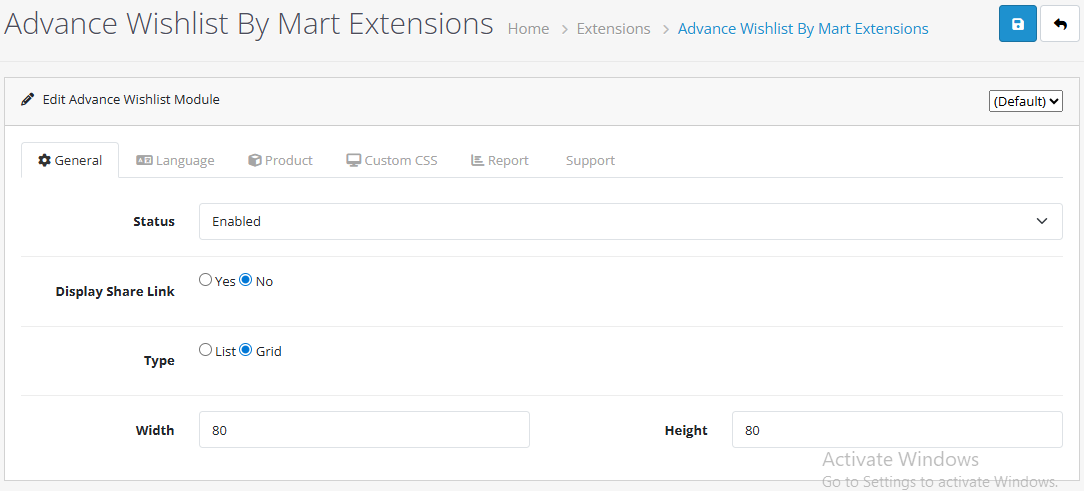Open the (Default) store selector
The width and height of the screenshot is (1084, 491).
click(1025, 101)
